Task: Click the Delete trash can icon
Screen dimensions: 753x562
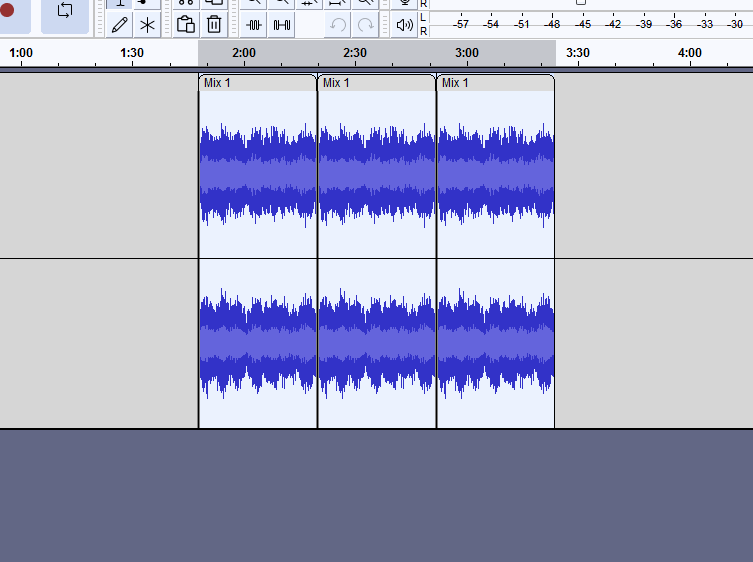Action: [x=214, y=24]
